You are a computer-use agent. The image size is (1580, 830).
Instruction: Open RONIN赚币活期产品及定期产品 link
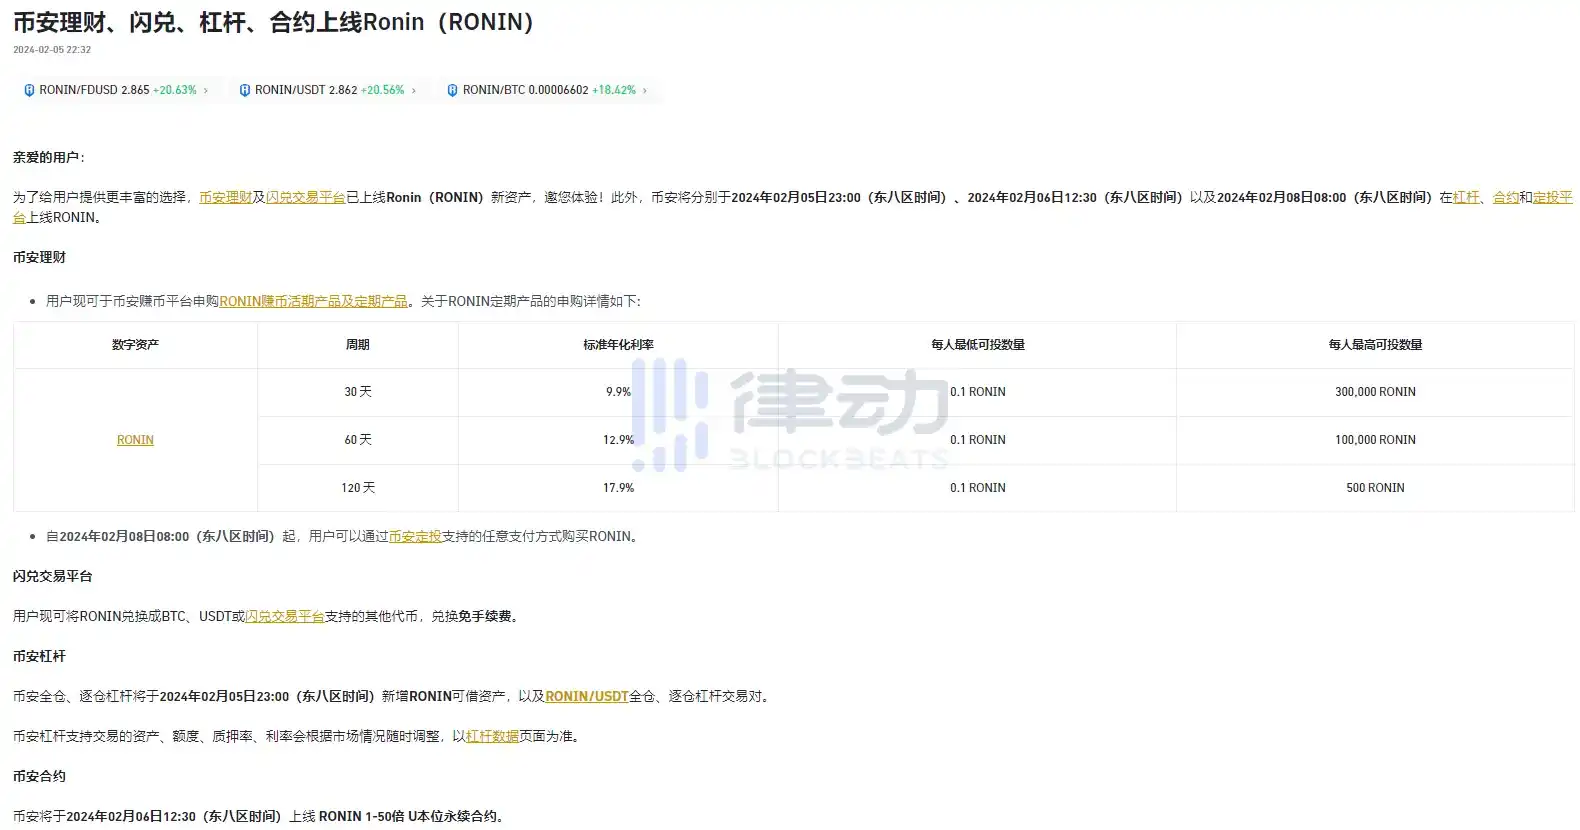[313, 301]
